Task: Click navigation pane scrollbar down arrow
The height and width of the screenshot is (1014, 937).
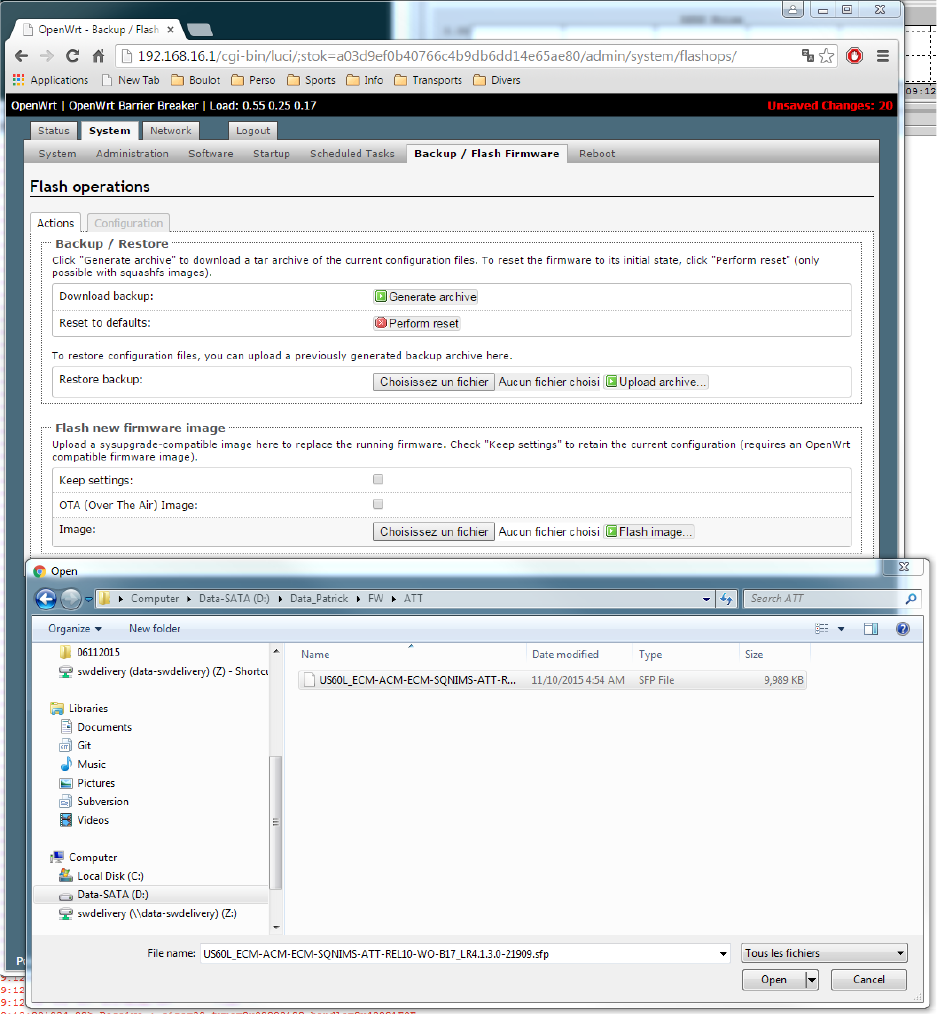Action: [x=276, y=927]
